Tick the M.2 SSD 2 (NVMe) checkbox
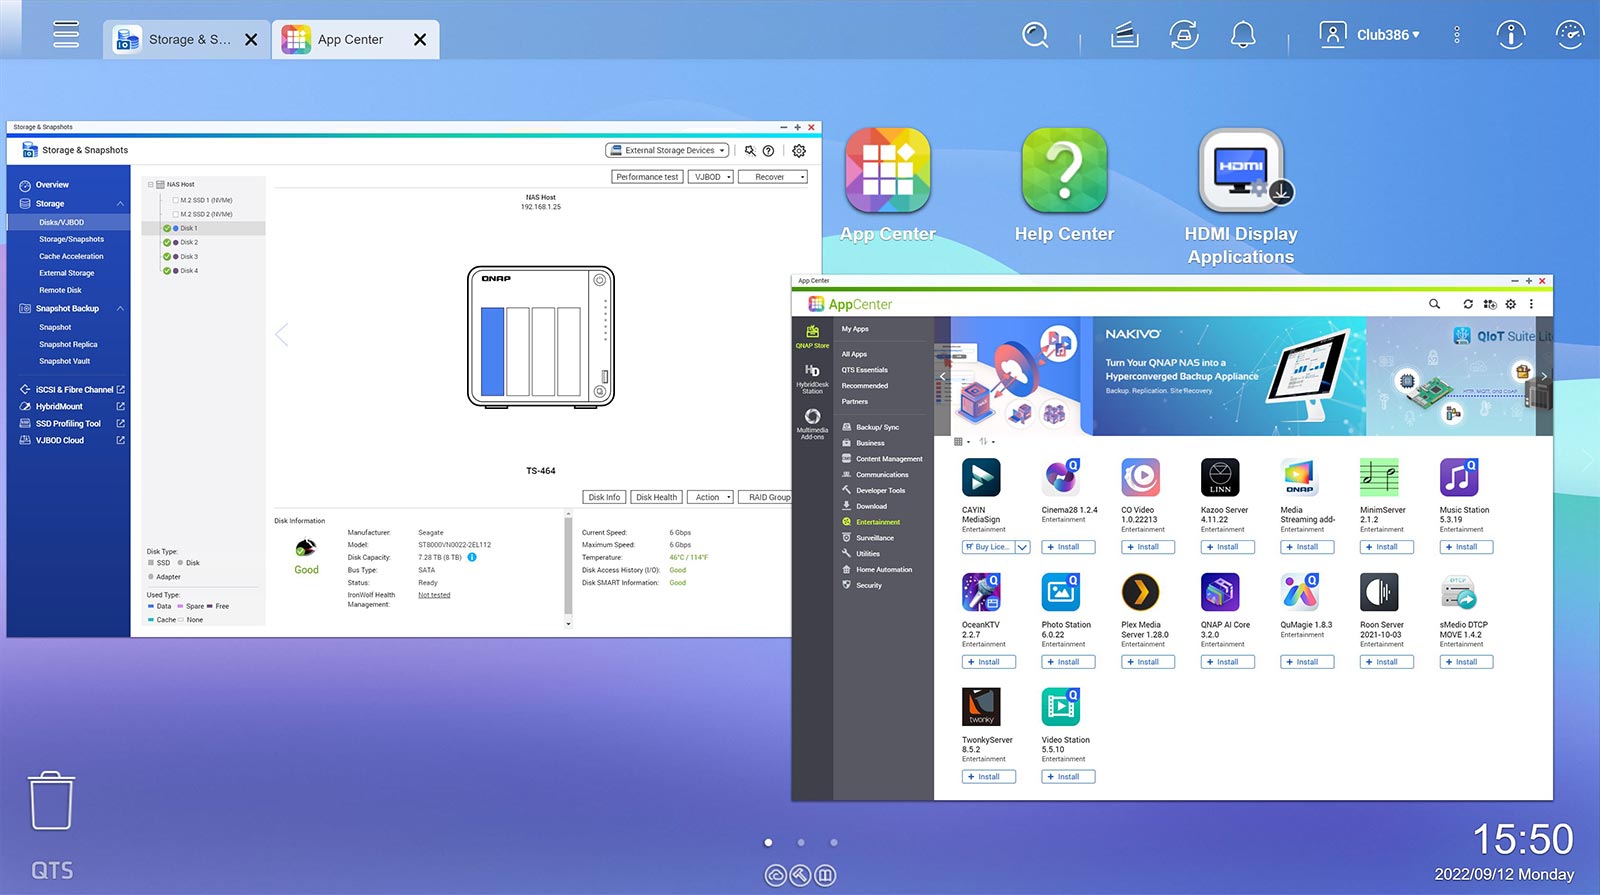The height and width of the screenshot is (895, 1600). 175,214
